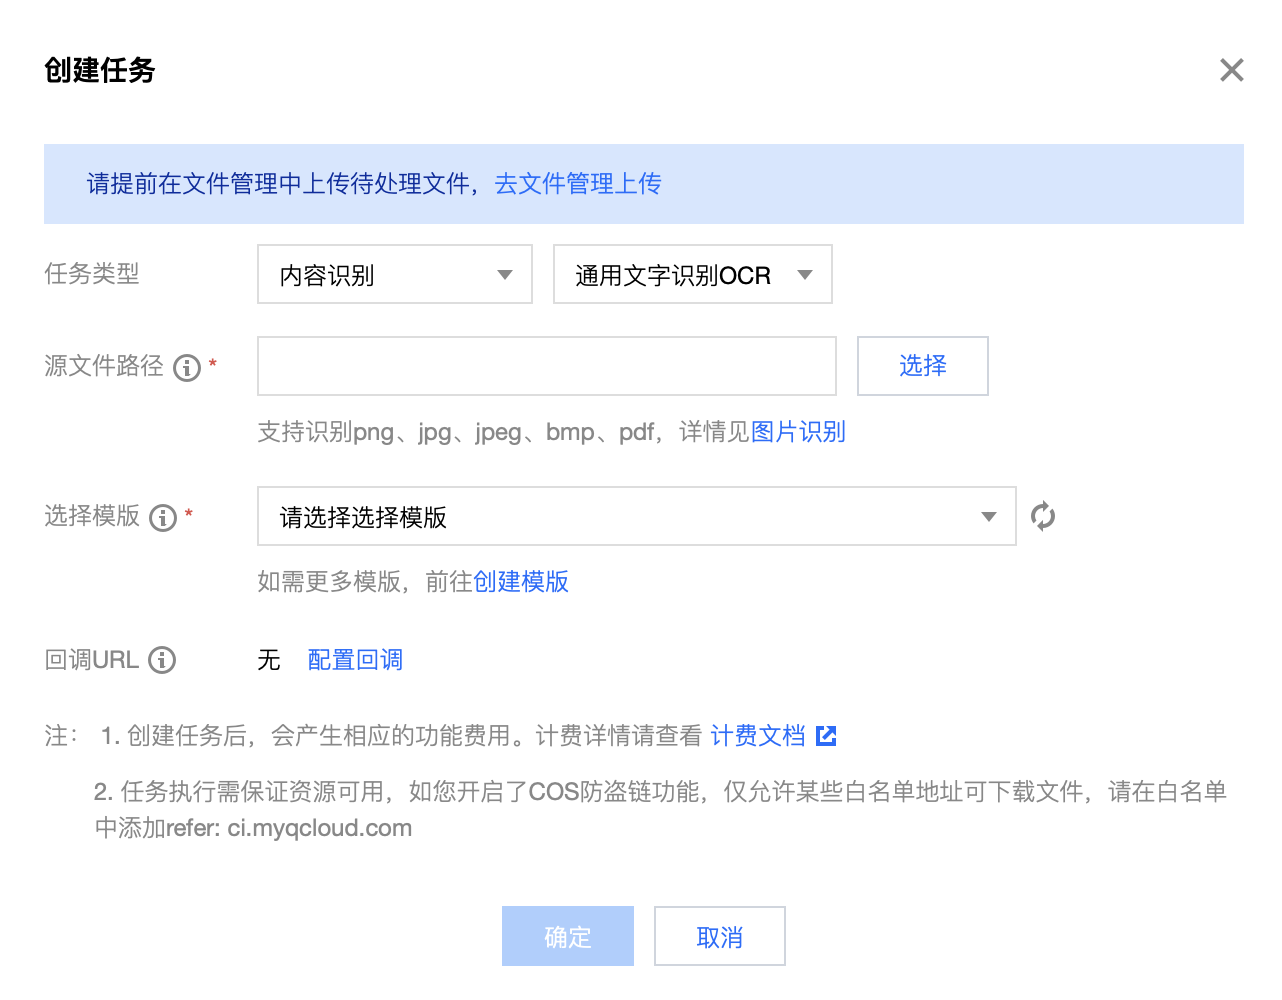Click the info icon next to 选择模版
This screenshot has width=1282, height=1000.
163,518
